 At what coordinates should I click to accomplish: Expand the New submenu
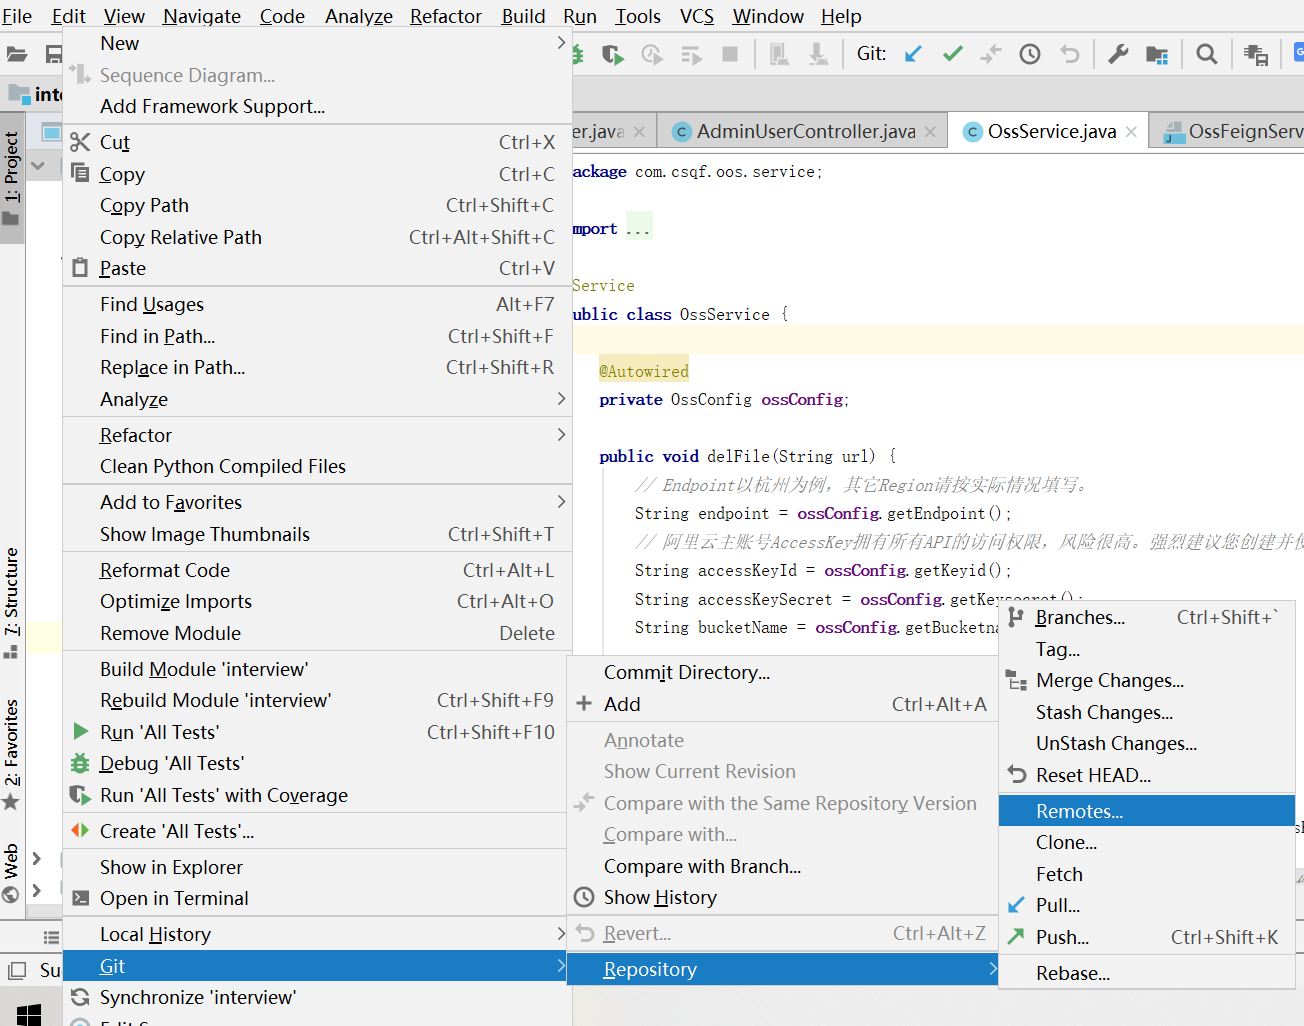click(x=317, y=43)
